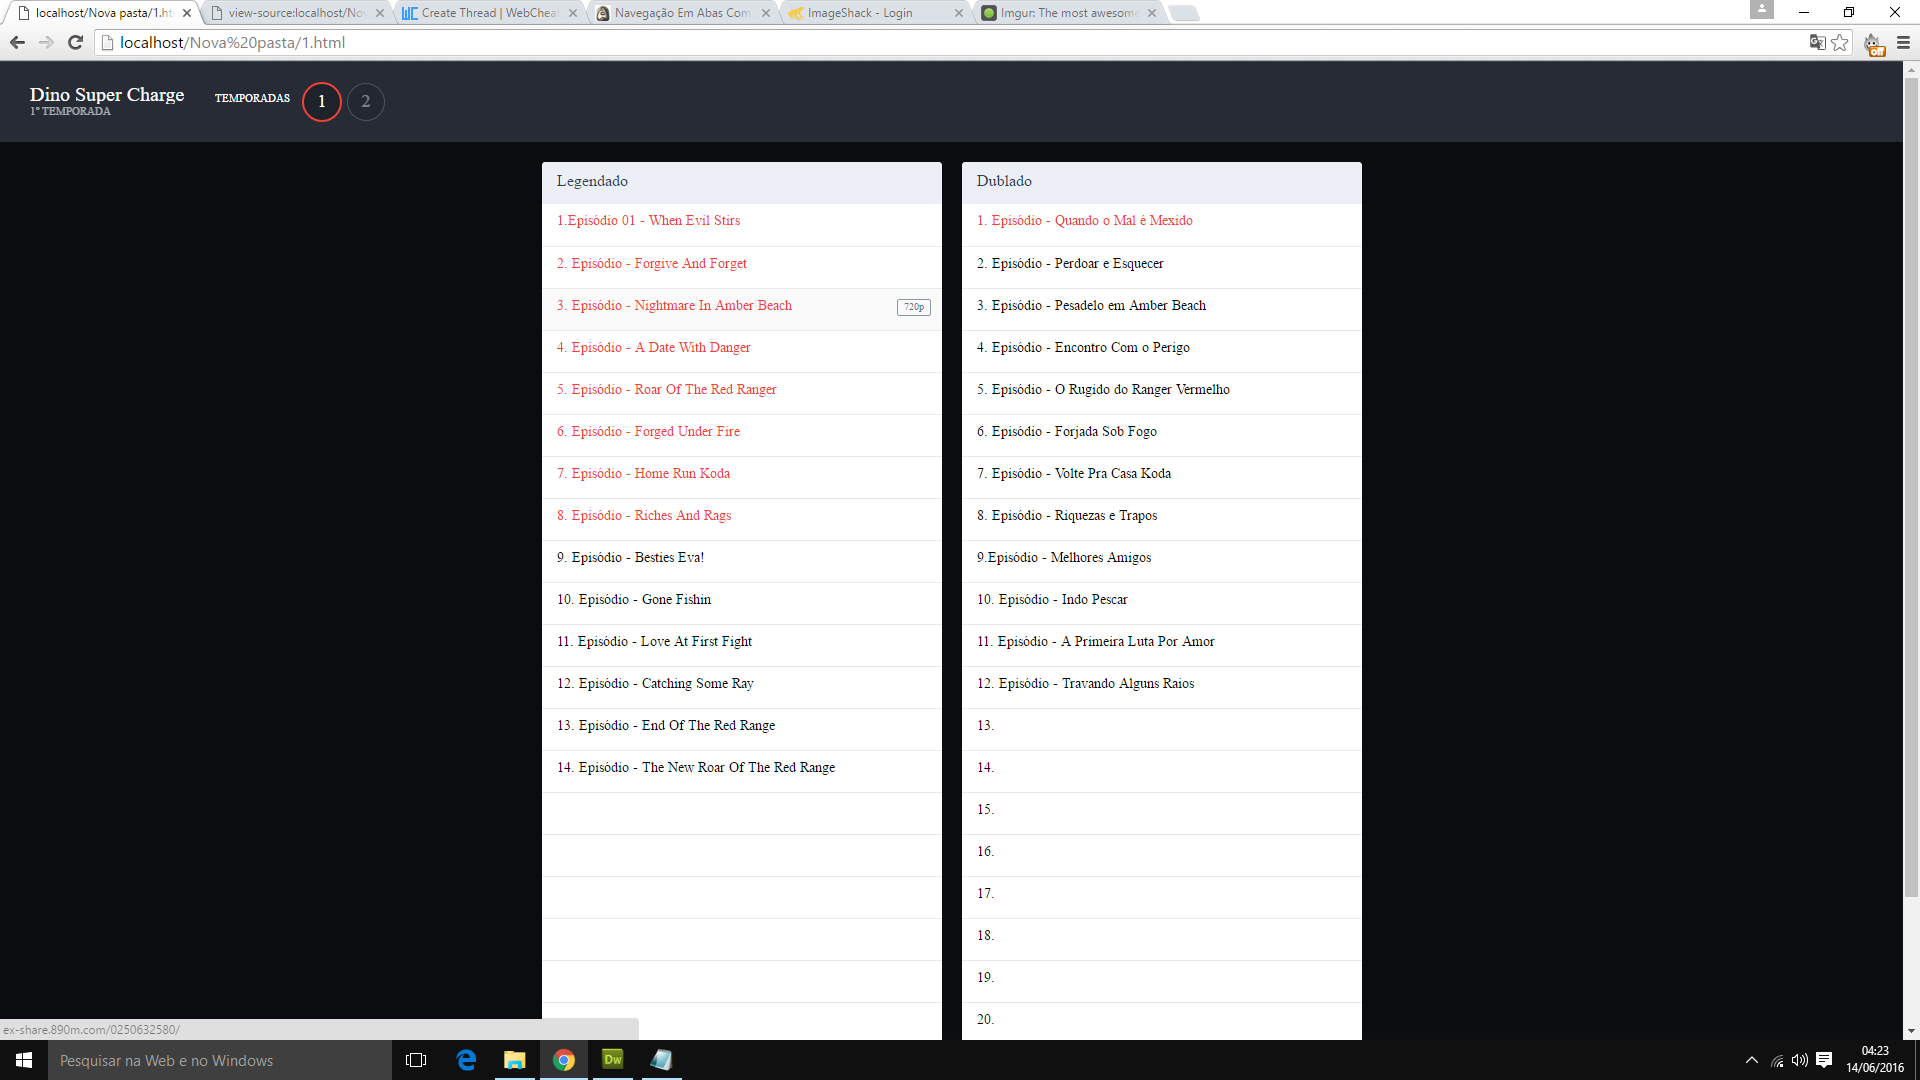Open the Chrome hamburger menu

pos(1903,42)
